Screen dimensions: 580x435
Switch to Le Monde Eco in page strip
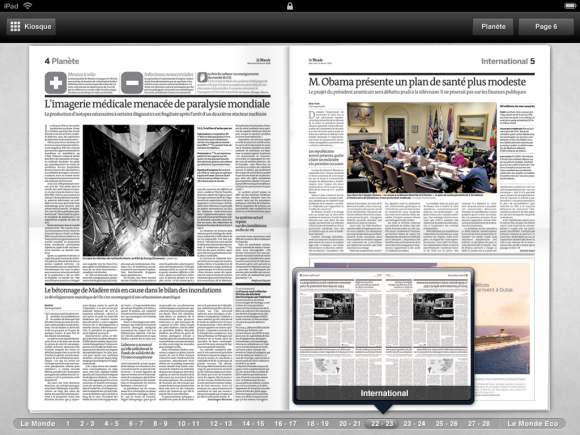[532, 424]
